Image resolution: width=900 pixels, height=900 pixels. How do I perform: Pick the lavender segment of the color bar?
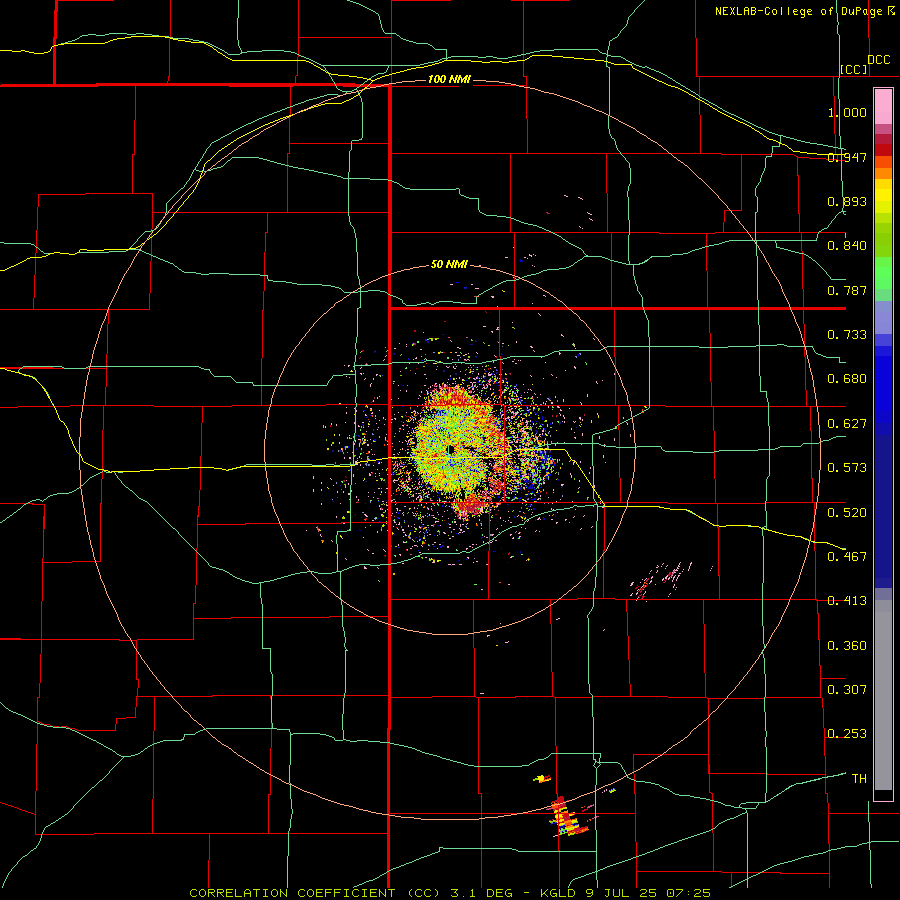883,318
